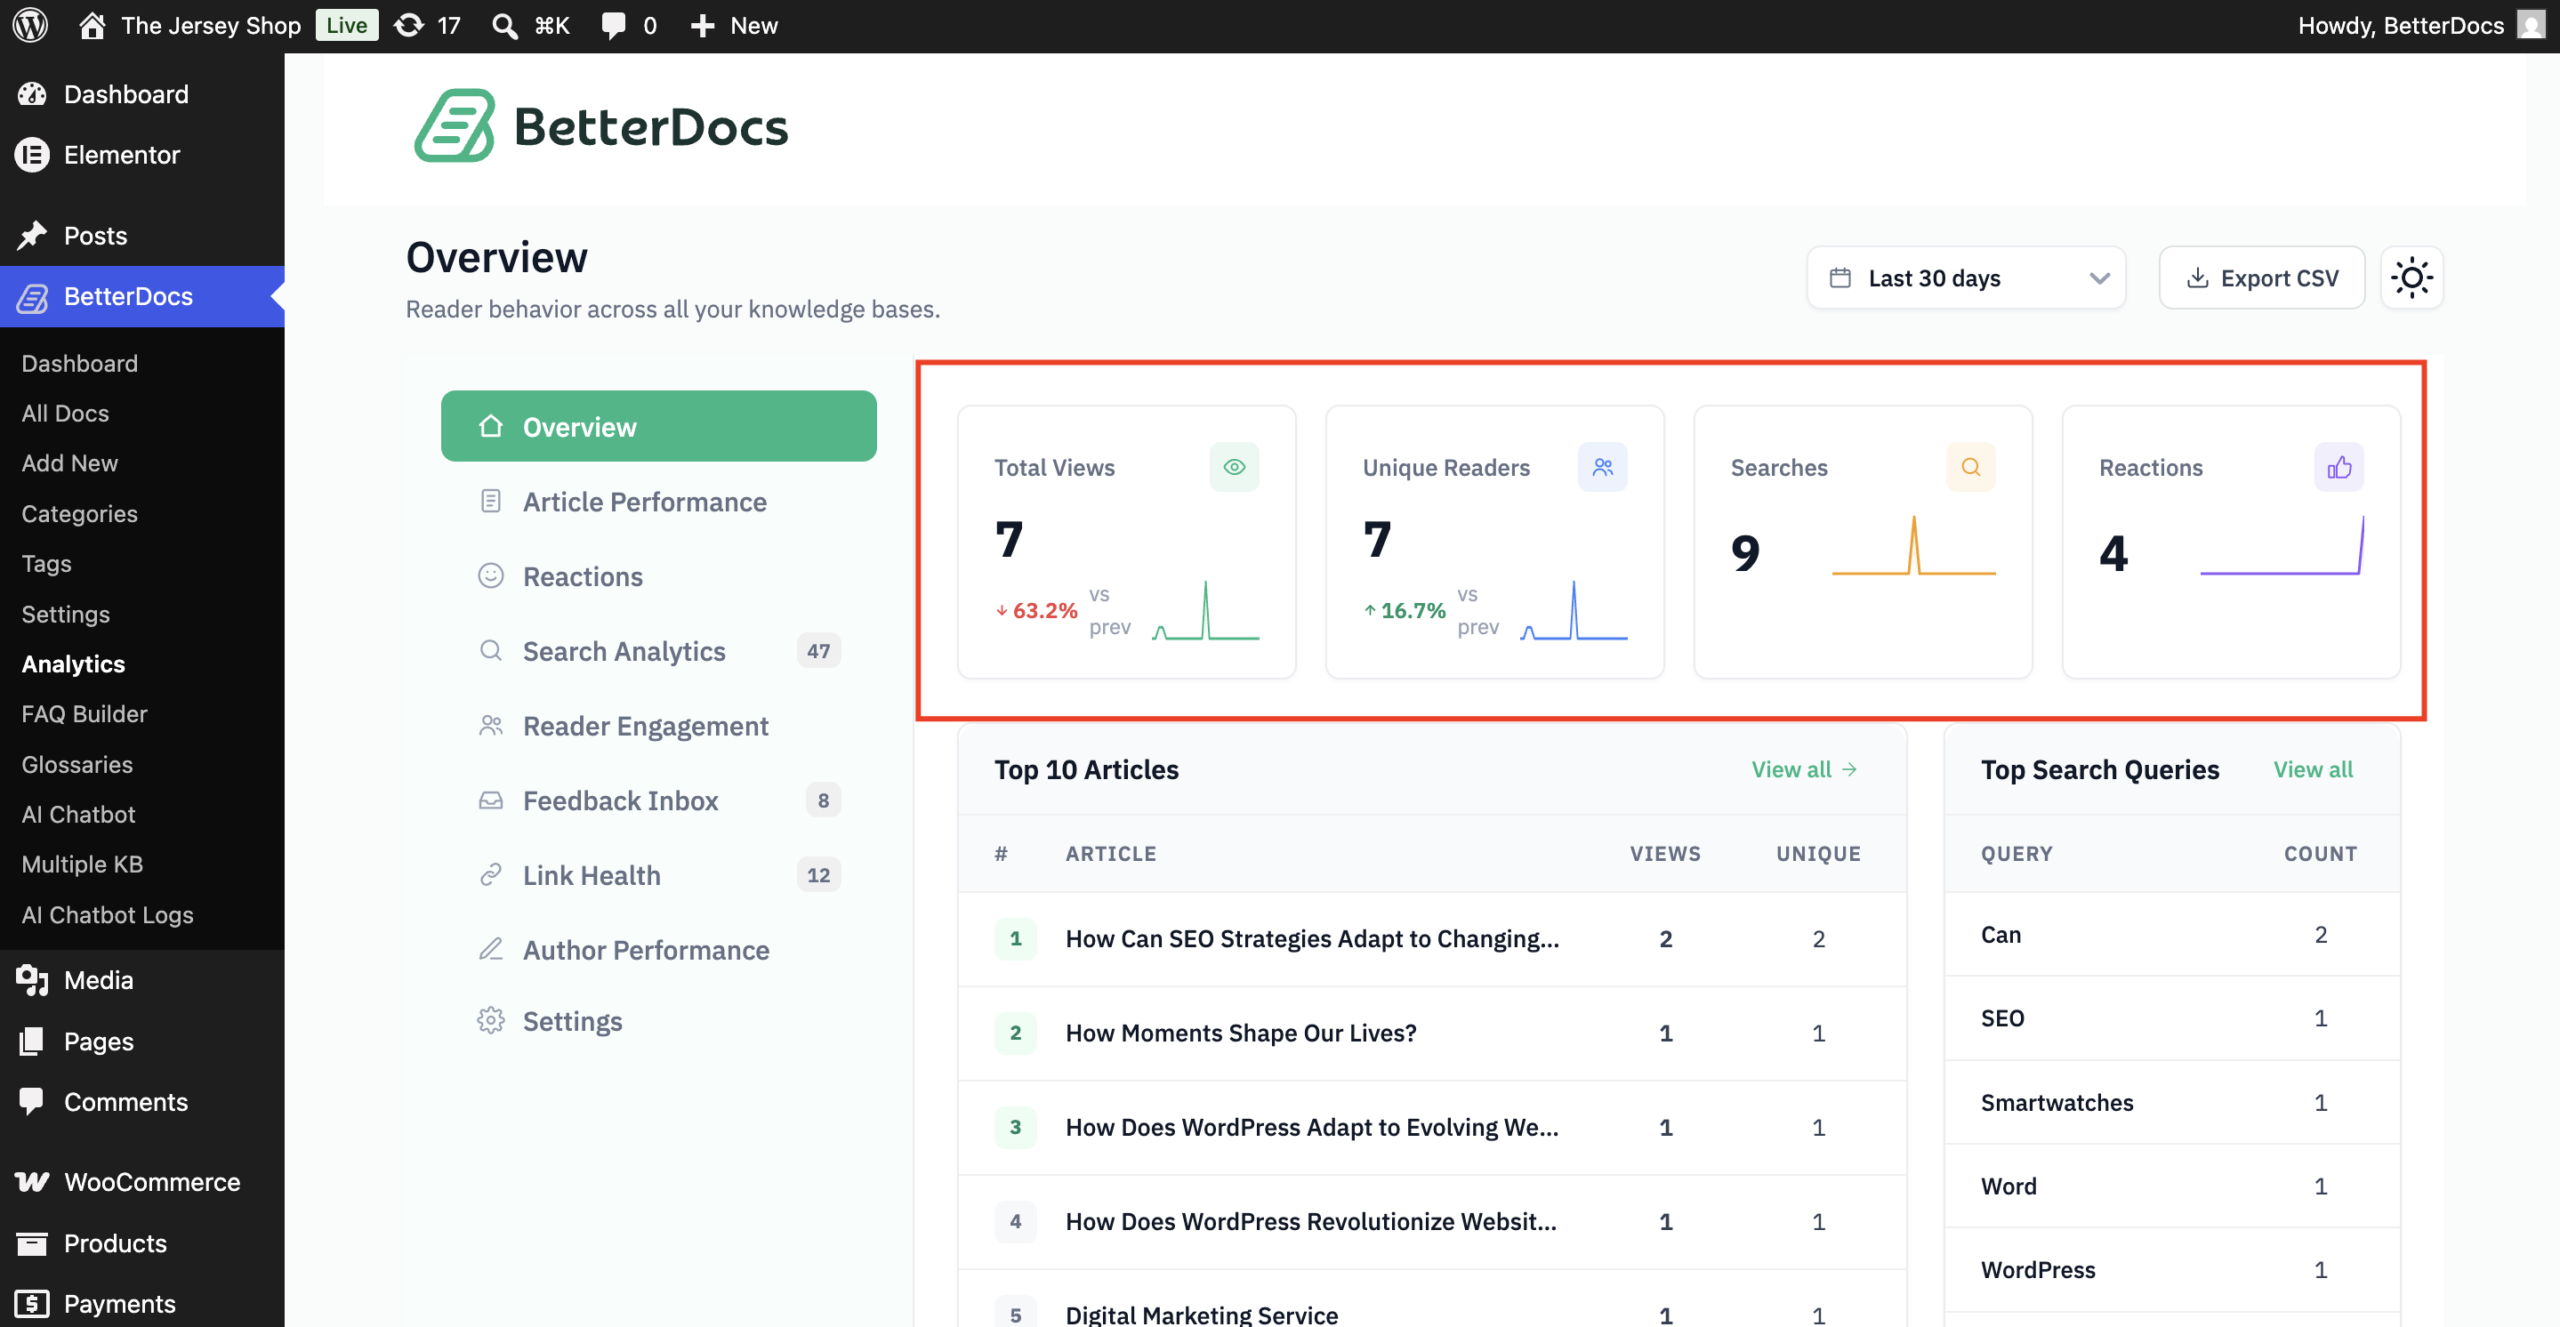Open the Products menu
Image resolution: width=2560 pixels, height=1327 pixels.
click(142, 1243)
